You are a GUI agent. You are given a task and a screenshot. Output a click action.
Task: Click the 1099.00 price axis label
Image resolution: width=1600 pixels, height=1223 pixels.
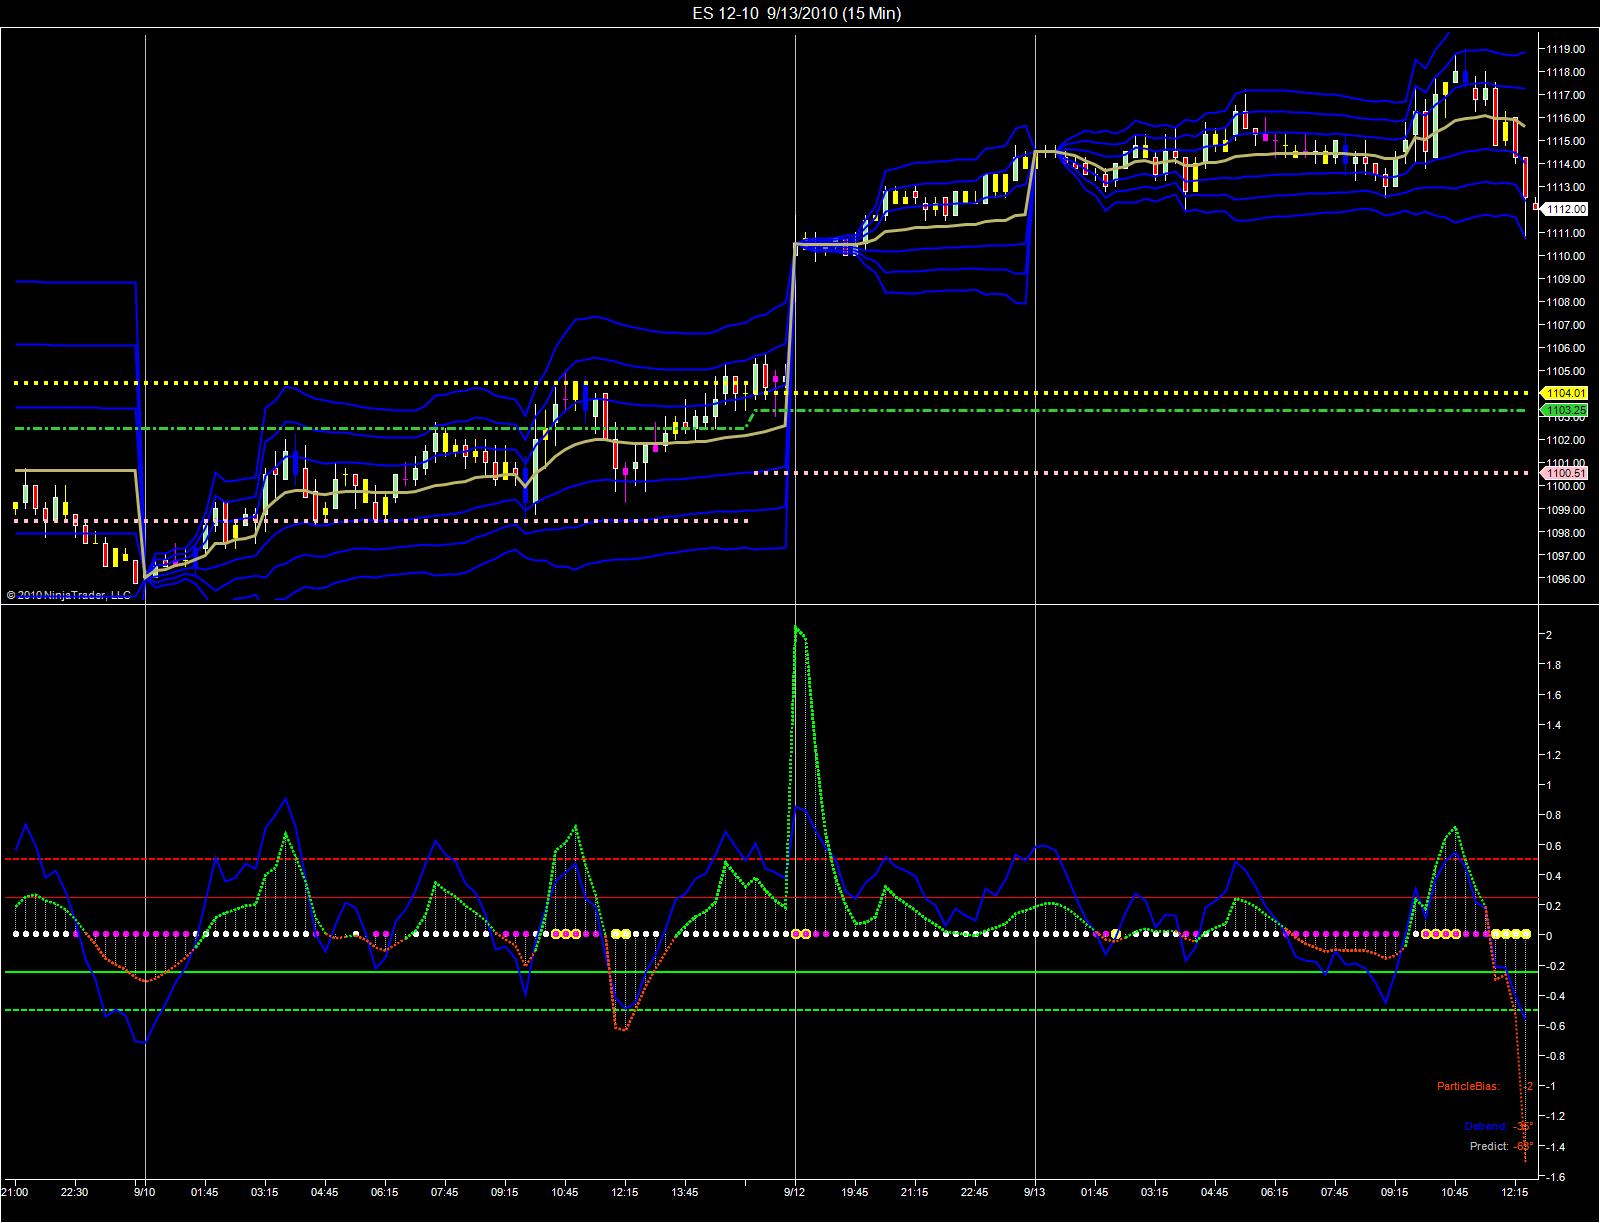coord(1565,509)
